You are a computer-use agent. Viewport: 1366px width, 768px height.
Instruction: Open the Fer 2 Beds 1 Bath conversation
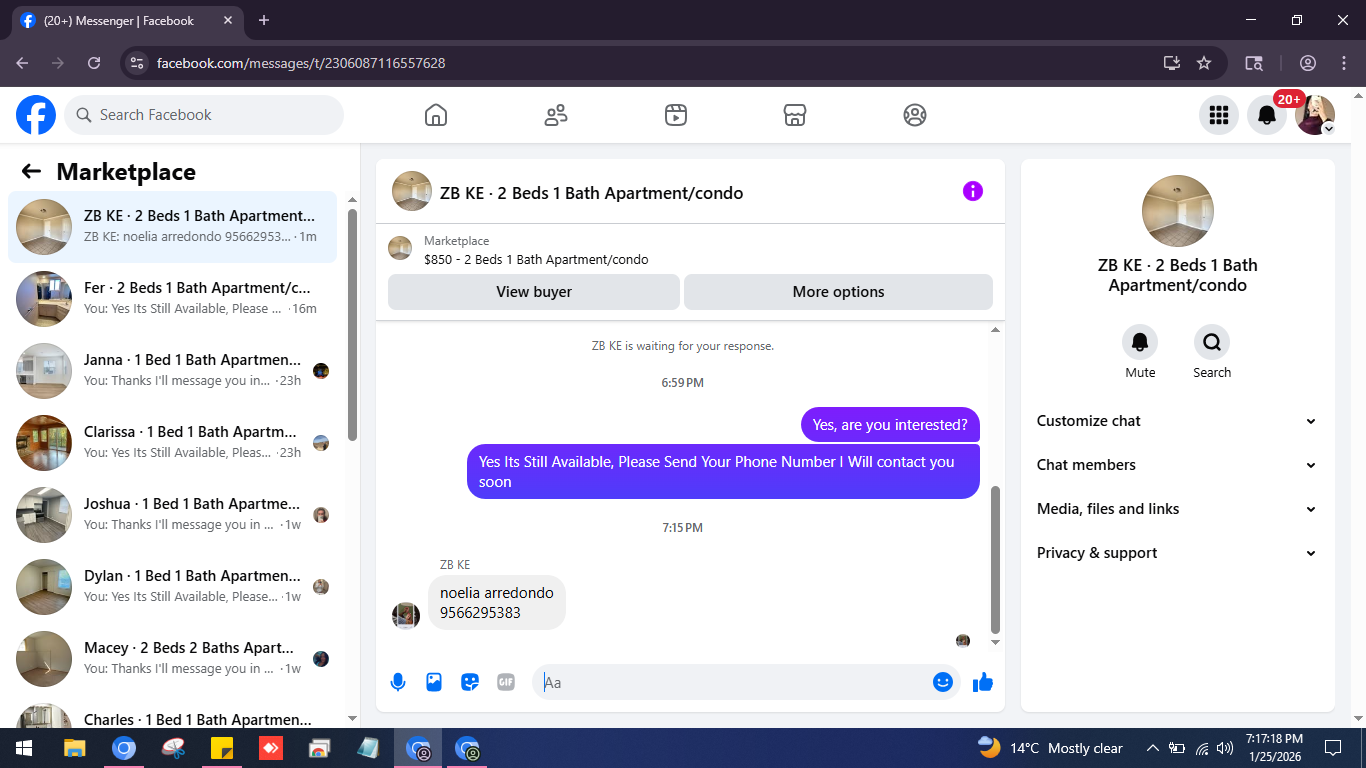[172, 299]
